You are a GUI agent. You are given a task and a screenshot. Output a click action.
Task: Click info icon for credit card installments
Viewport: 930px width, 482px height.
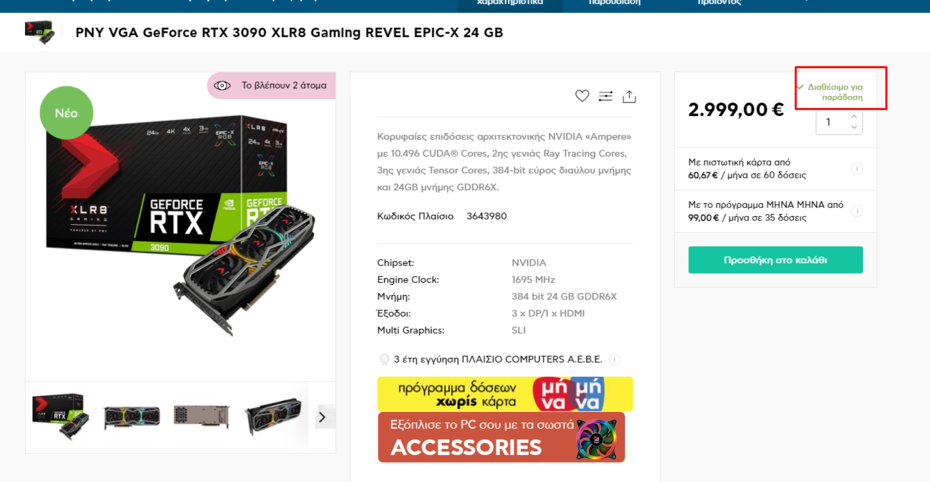[x=856, y=169]
